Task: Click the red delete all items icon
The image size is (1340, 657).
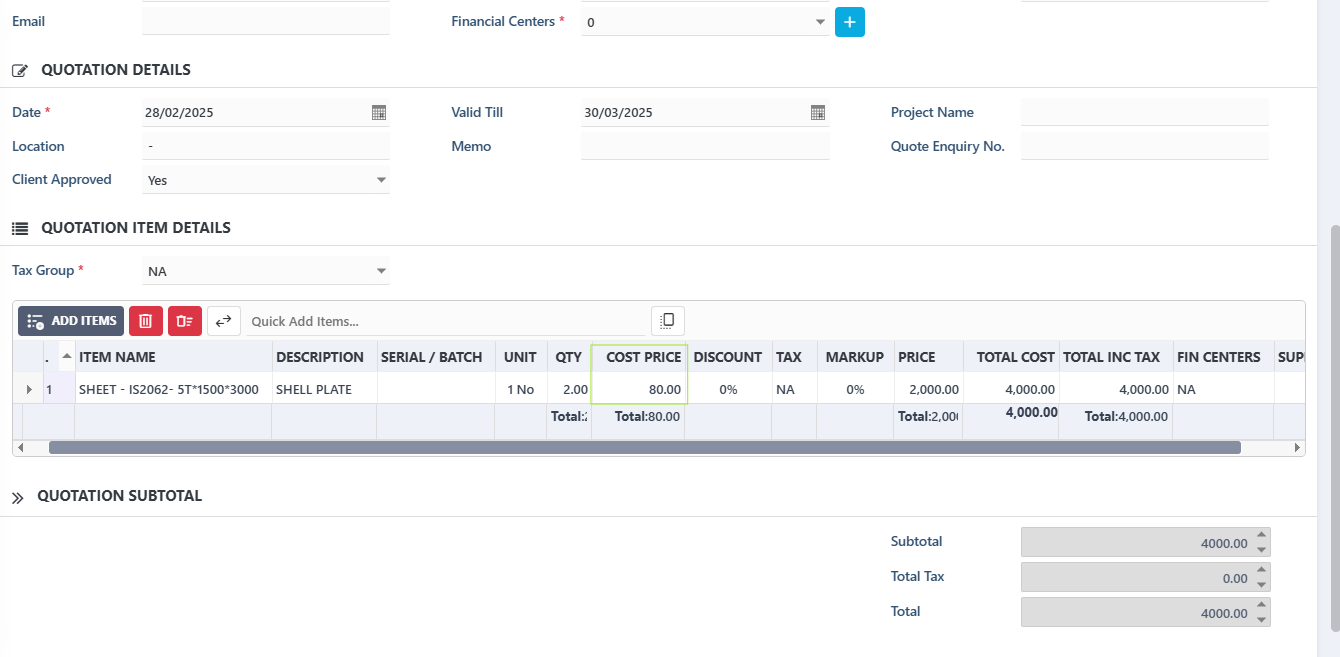Action: [185, 321]
